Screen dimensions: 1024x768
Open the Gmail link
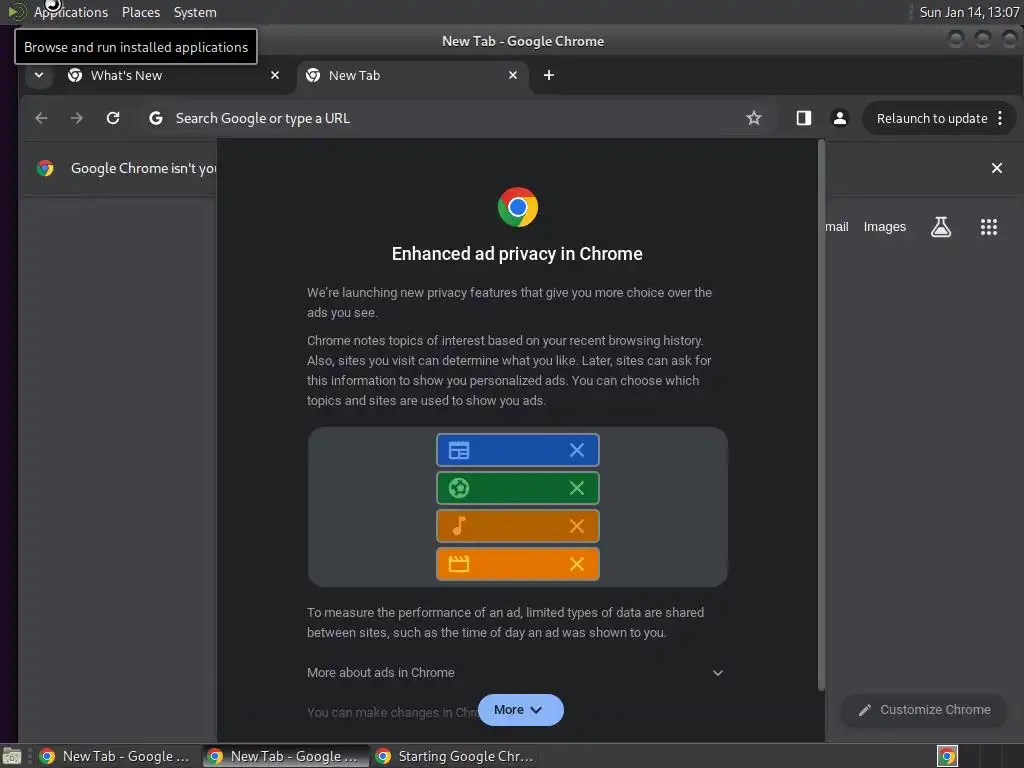837,227
